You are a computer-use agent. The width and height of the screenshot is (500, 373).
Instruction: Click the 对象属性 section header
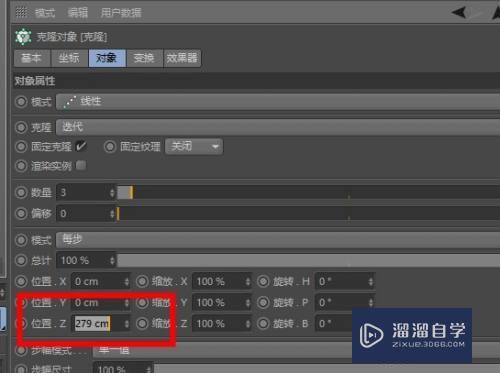(35, 81)
